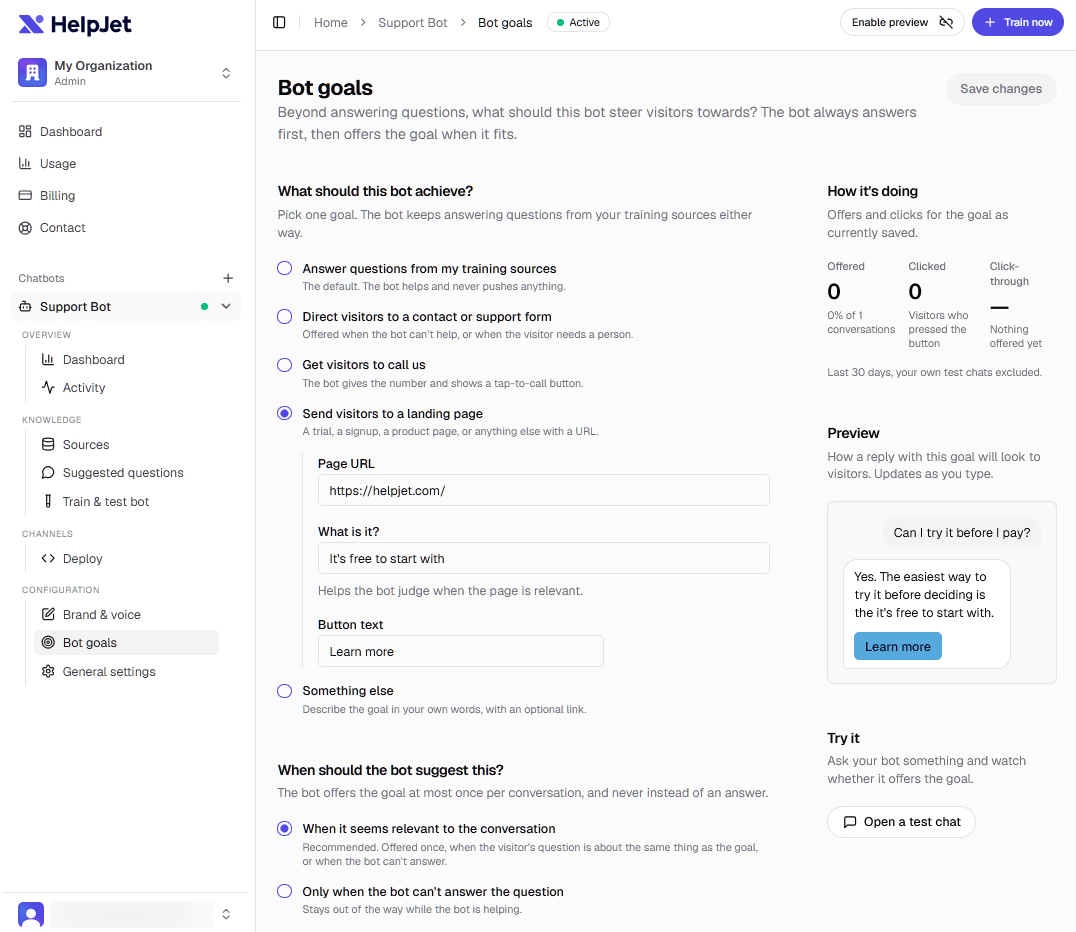The width and height of the screenshot is (1076, 932).
Task: Open Suggested questions in sidebar
Action: (126, 473)
